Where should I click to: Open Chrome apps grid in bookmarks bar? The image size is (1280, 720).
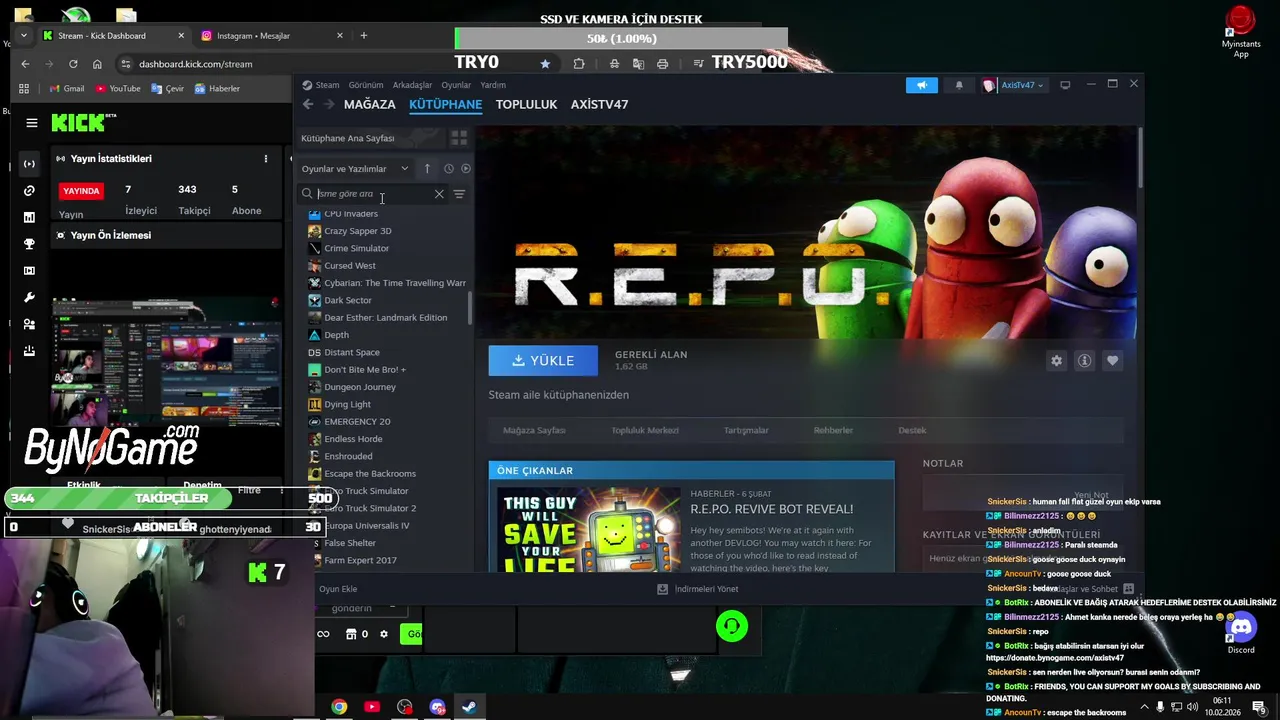tap(24, 88)
